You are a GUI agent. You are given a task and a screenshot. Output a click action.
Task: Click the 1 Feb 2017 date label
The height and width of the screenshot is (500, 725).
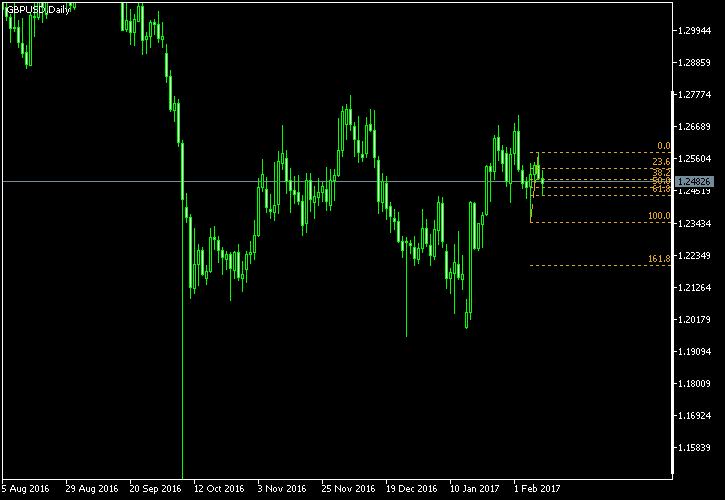[537, 488]
